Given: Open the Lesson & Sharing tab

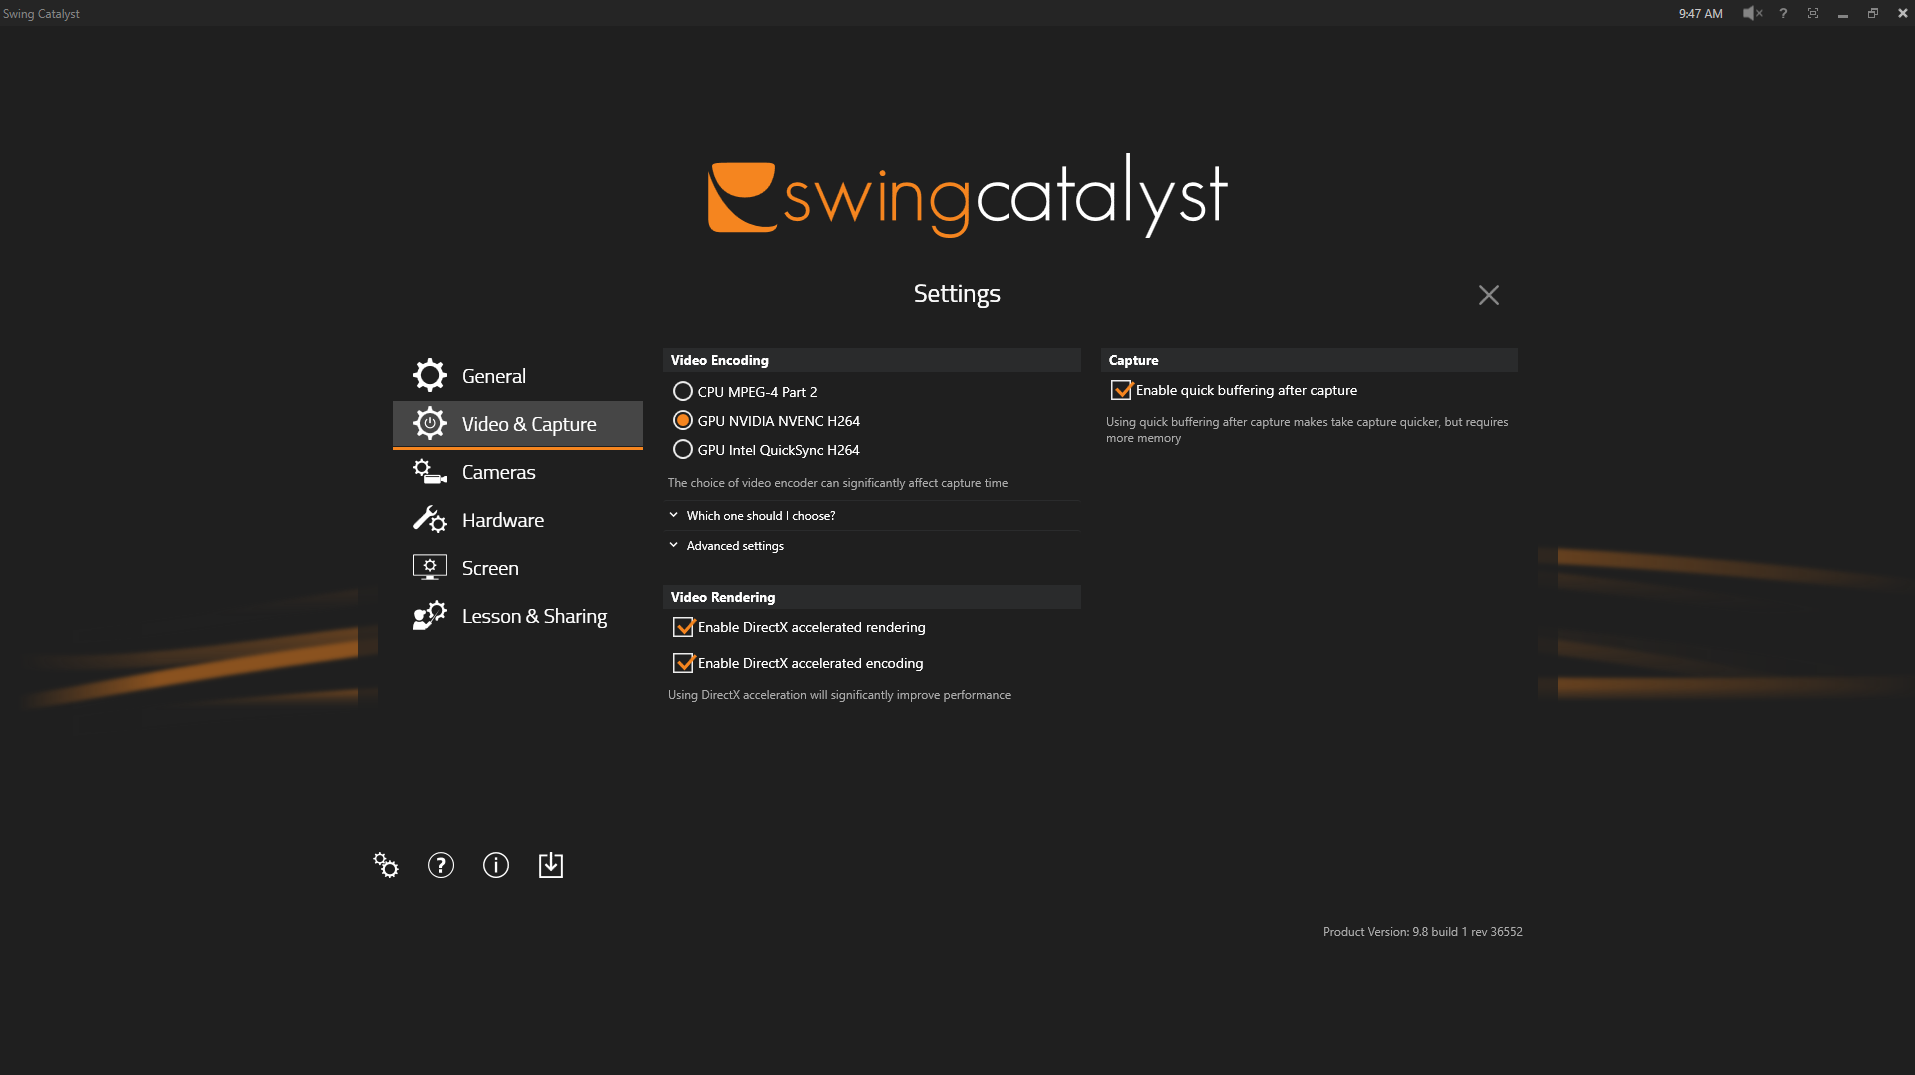Looking at the screenshot, I should coord(534,616).
